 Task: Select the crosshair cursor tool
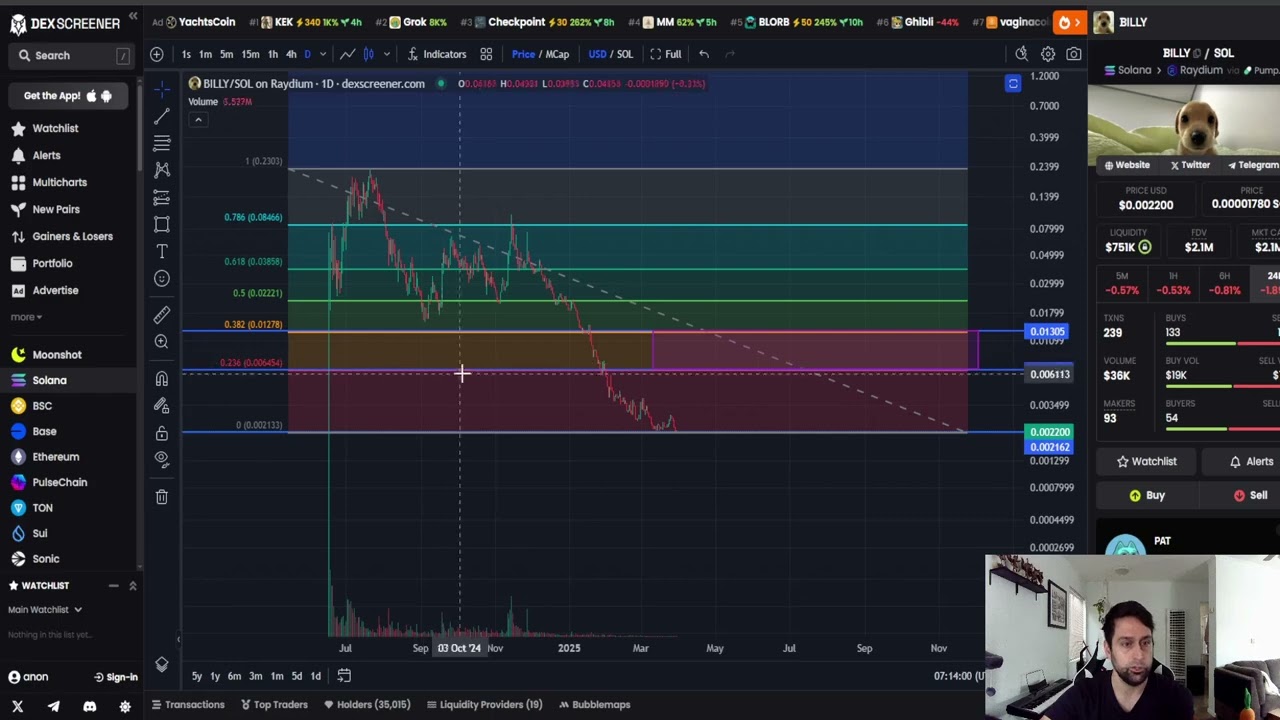click(x=162, y=89)
